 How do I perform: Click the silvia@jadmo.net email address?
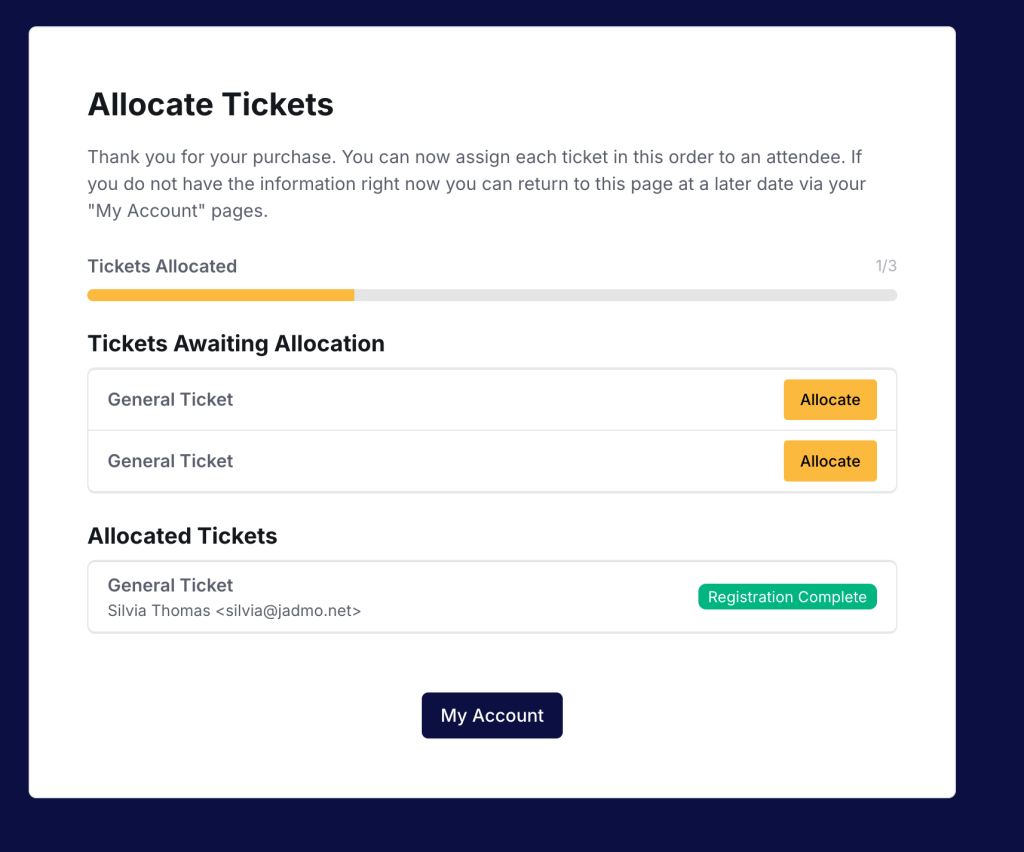[x=288, y=610]
